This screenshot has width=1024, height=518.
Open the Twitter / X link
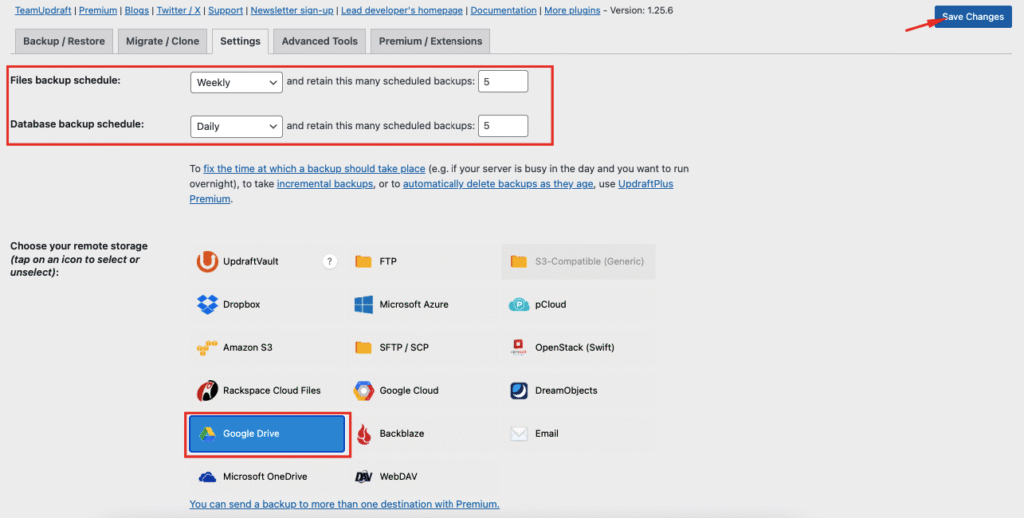pyautogui.click(x=178, y=10)
